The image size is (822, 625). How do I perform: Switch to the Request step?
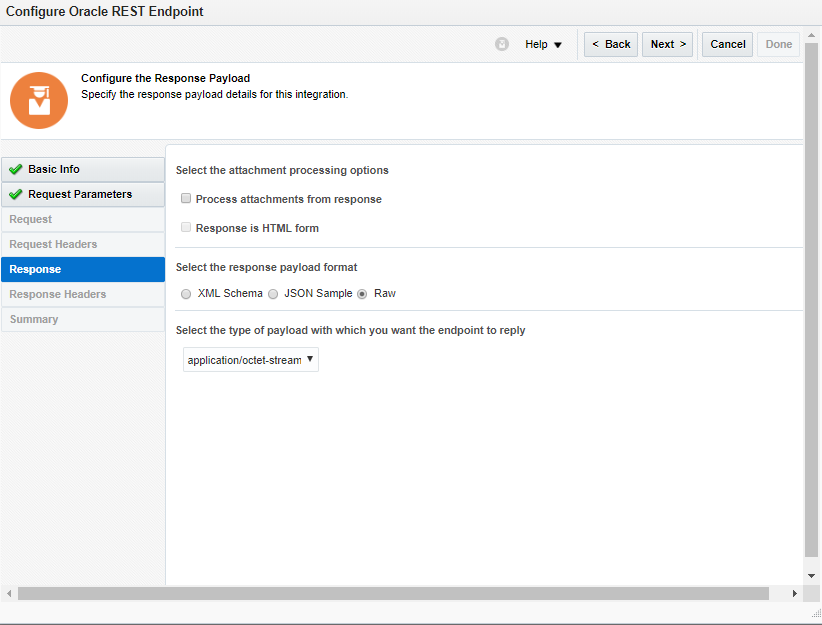click(x=83, y=219)
